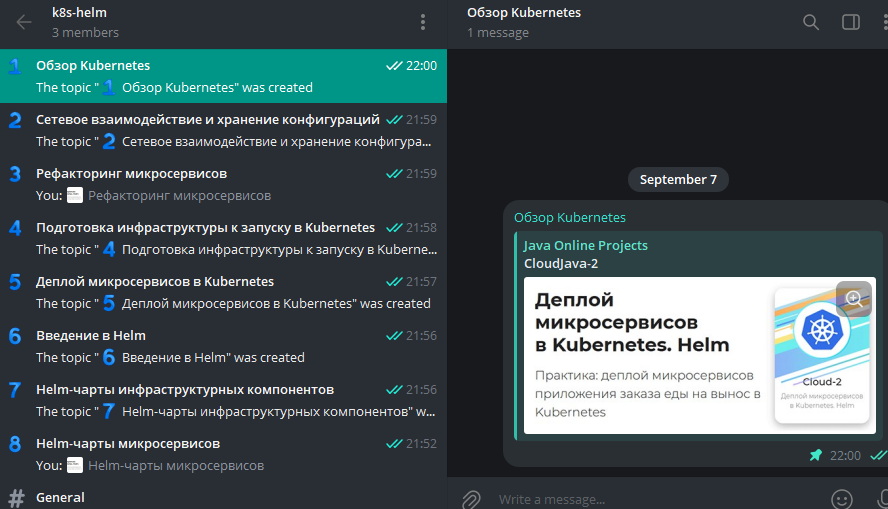Search within the Обзор Kubernetes topic
This screenshot has height=509, width=888.
pos(811,22)
